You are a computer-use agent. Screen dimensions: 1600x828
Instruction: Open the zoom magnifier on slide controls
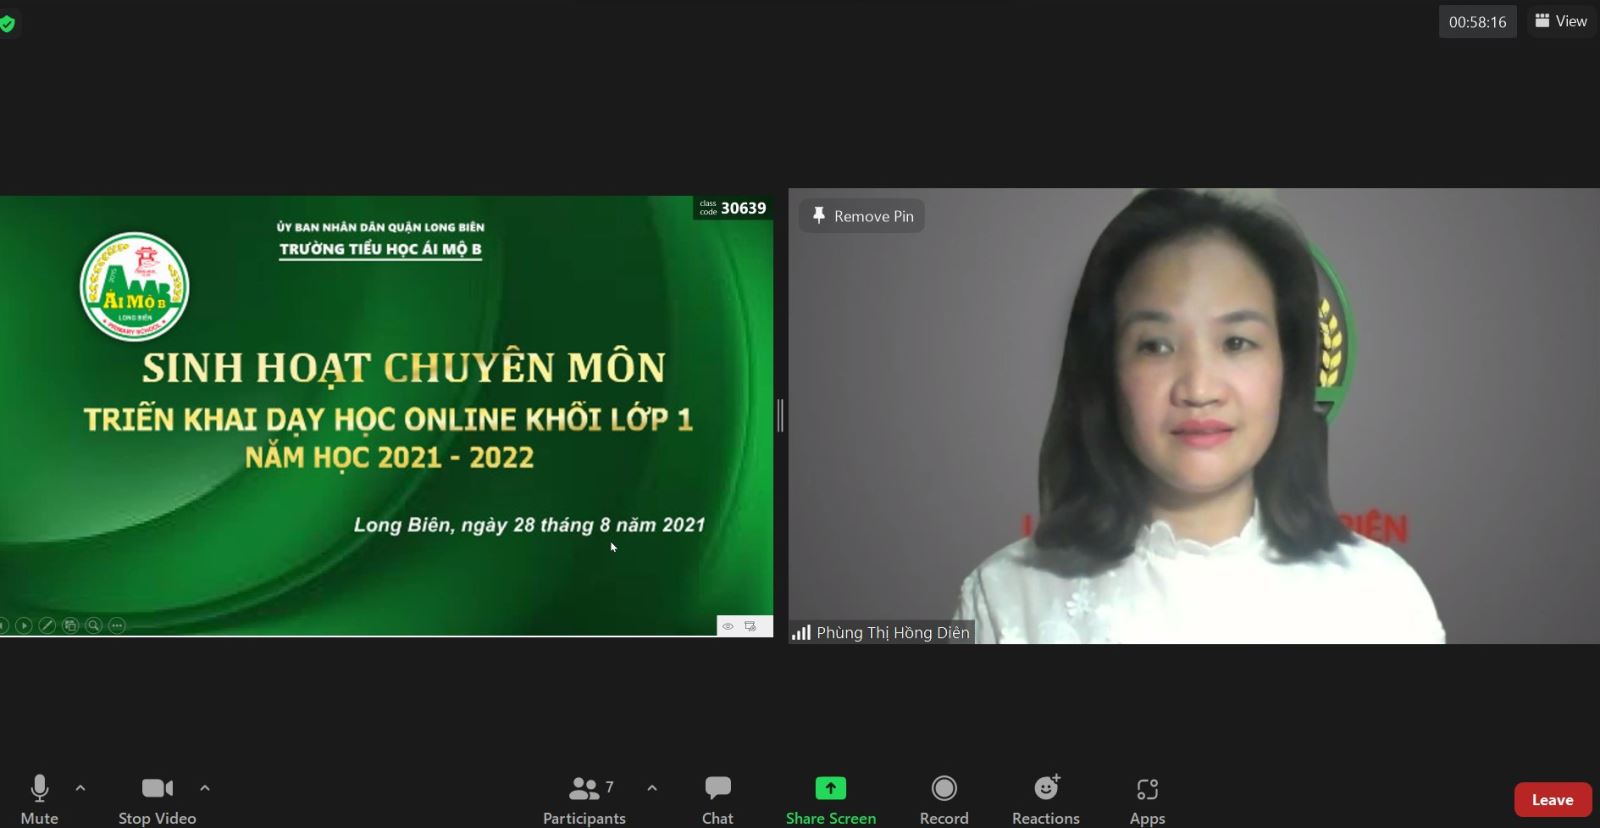pos(93,626)
